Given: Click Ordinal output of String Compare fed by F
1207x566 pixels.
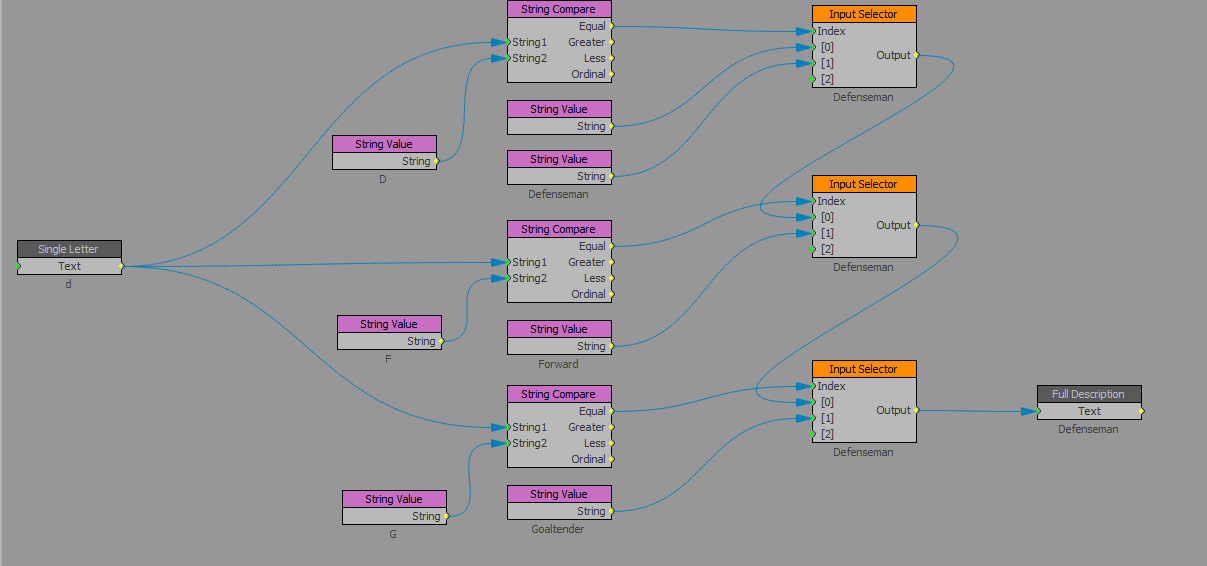Looking at the screenshot, I should pyautogui.click(x=612, y=294).
